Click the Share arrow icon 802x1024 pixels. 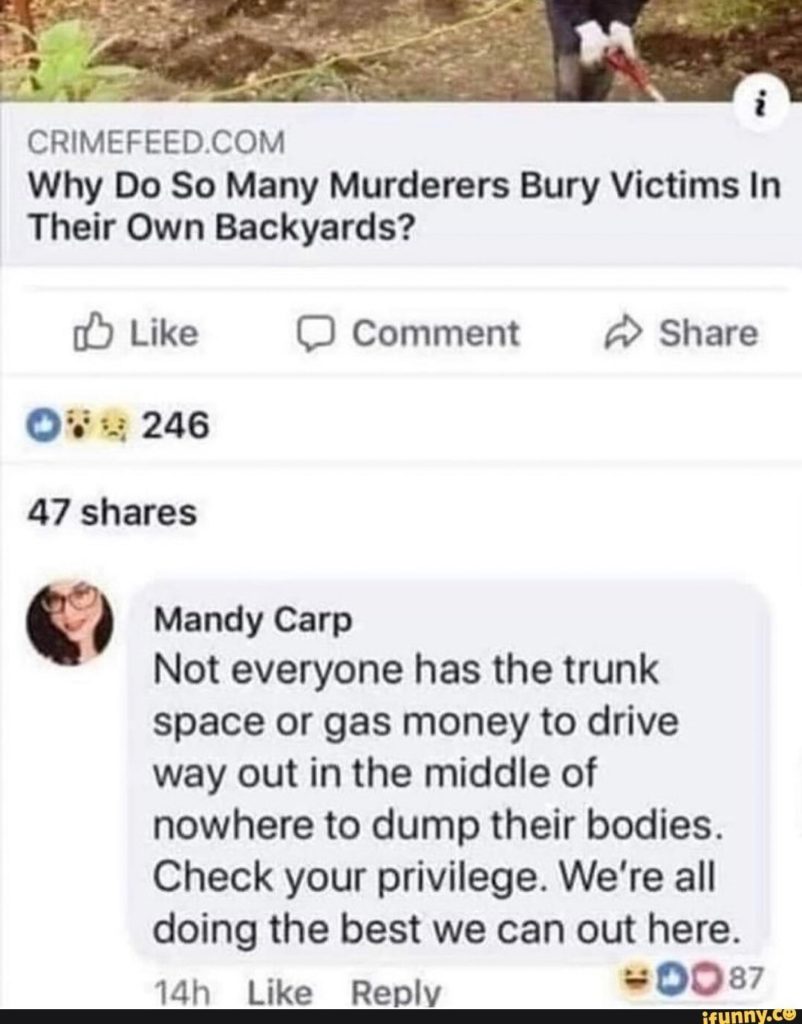point(622,333)
